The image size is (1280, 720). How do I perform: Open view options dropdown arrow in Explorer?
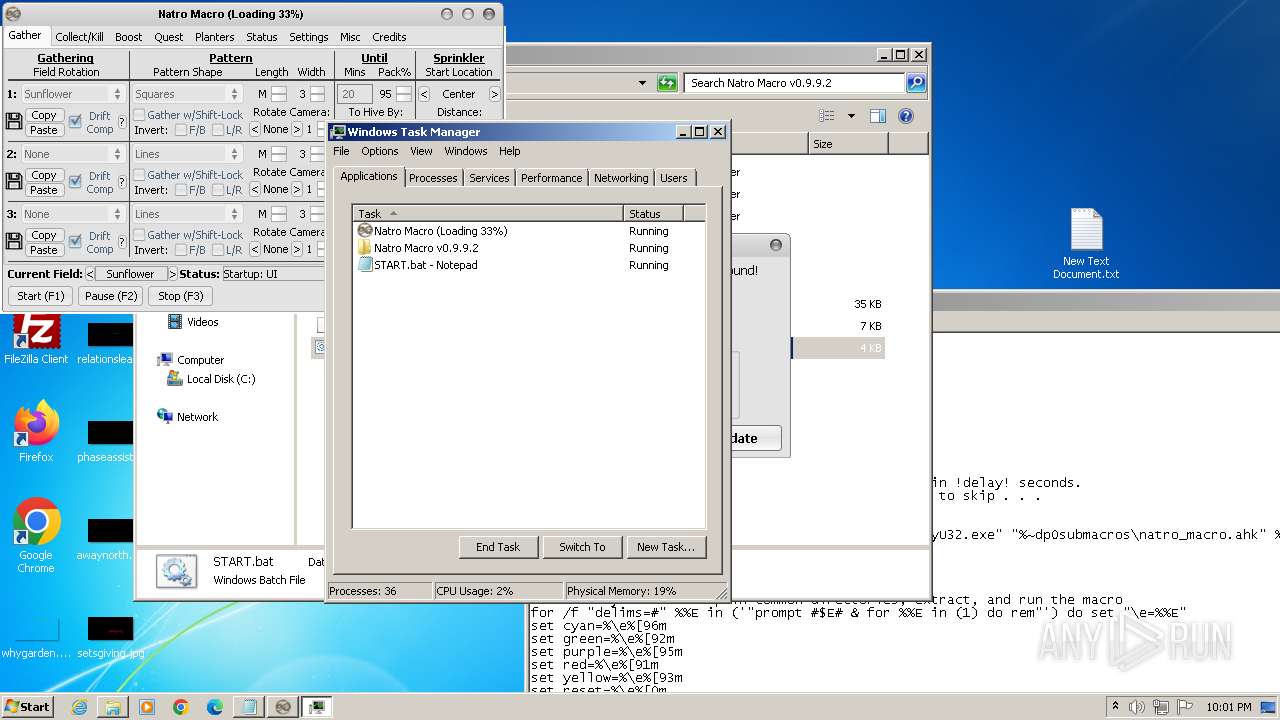(851, 116)
